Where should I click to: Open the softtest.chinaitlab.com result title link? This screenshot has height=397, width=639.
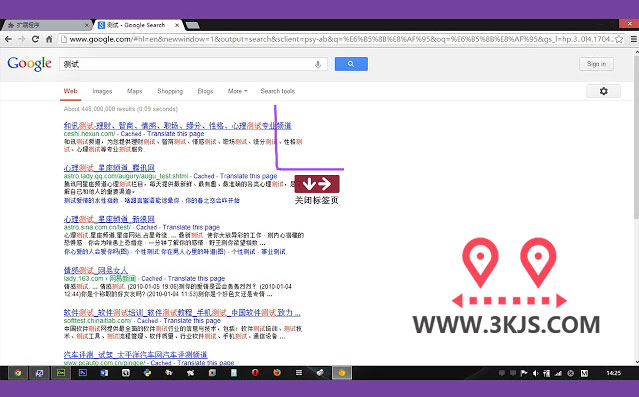click(x=182, y=313)
